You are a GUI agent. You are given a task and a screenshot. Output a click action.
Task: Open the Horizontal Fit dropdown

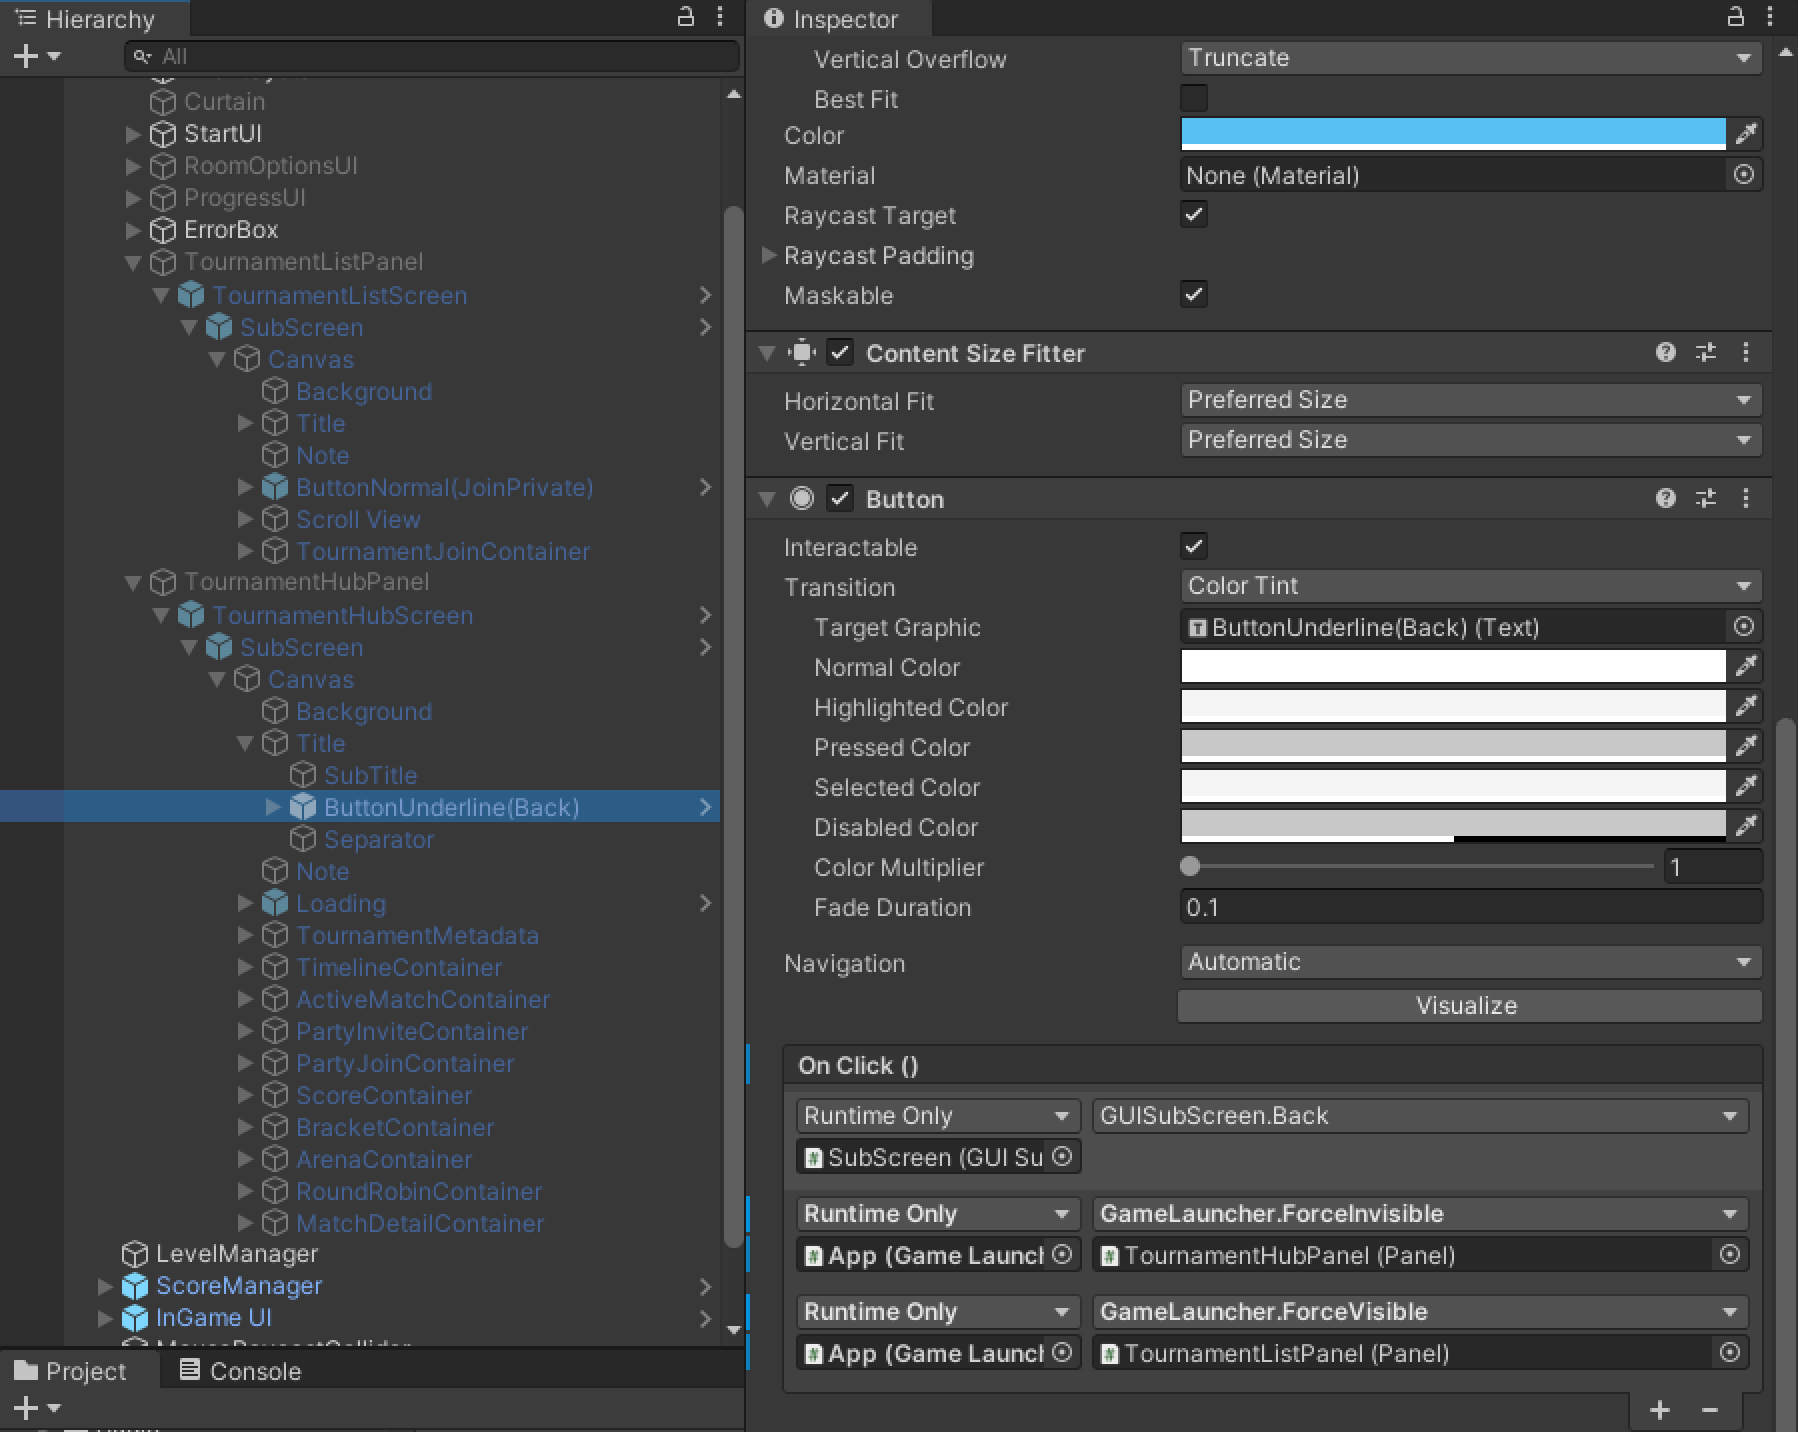coord(1470,400)
